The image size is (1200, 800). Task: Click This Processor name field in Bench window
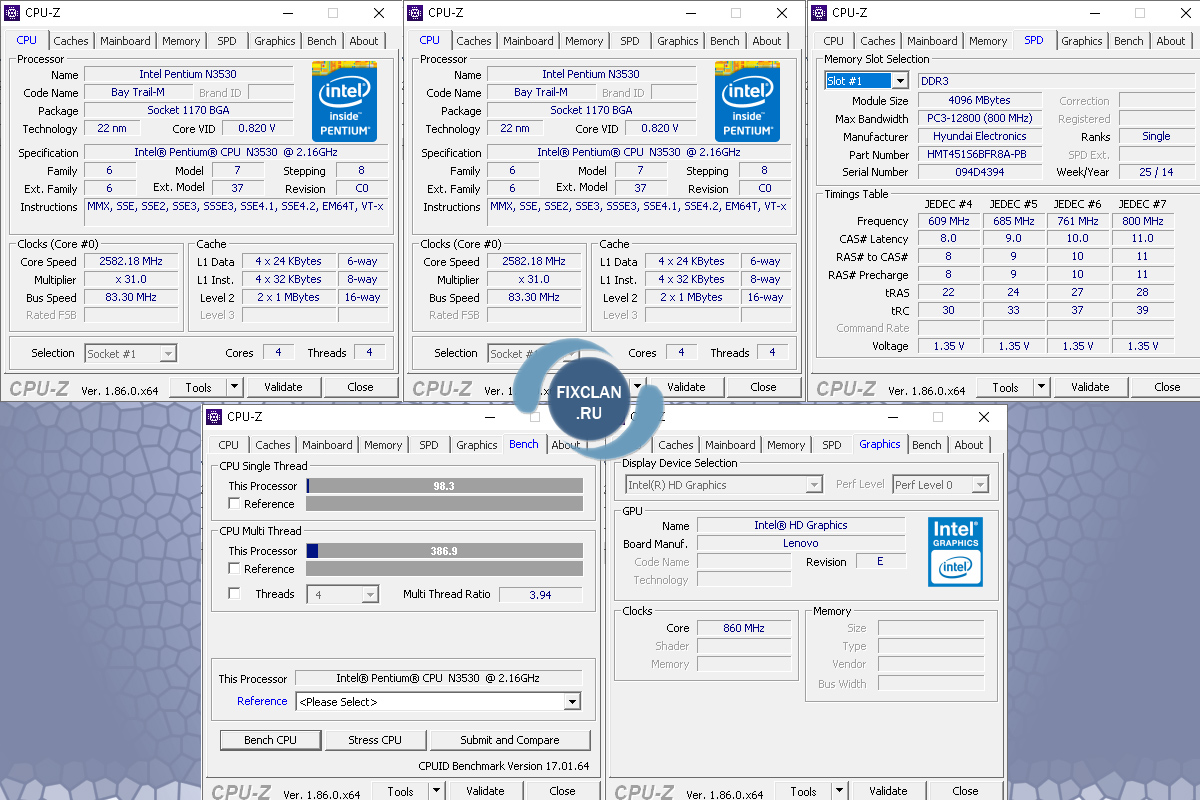(x=438, y=678)
